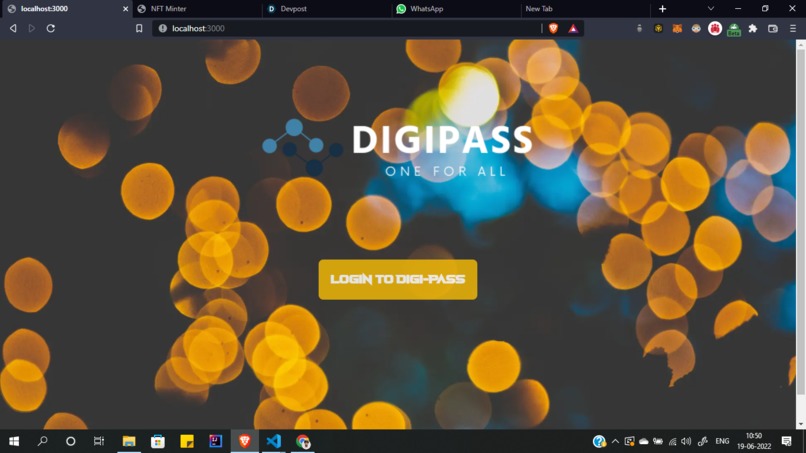
Task: Open the green Beta extension icon
Action: point(734,30)
